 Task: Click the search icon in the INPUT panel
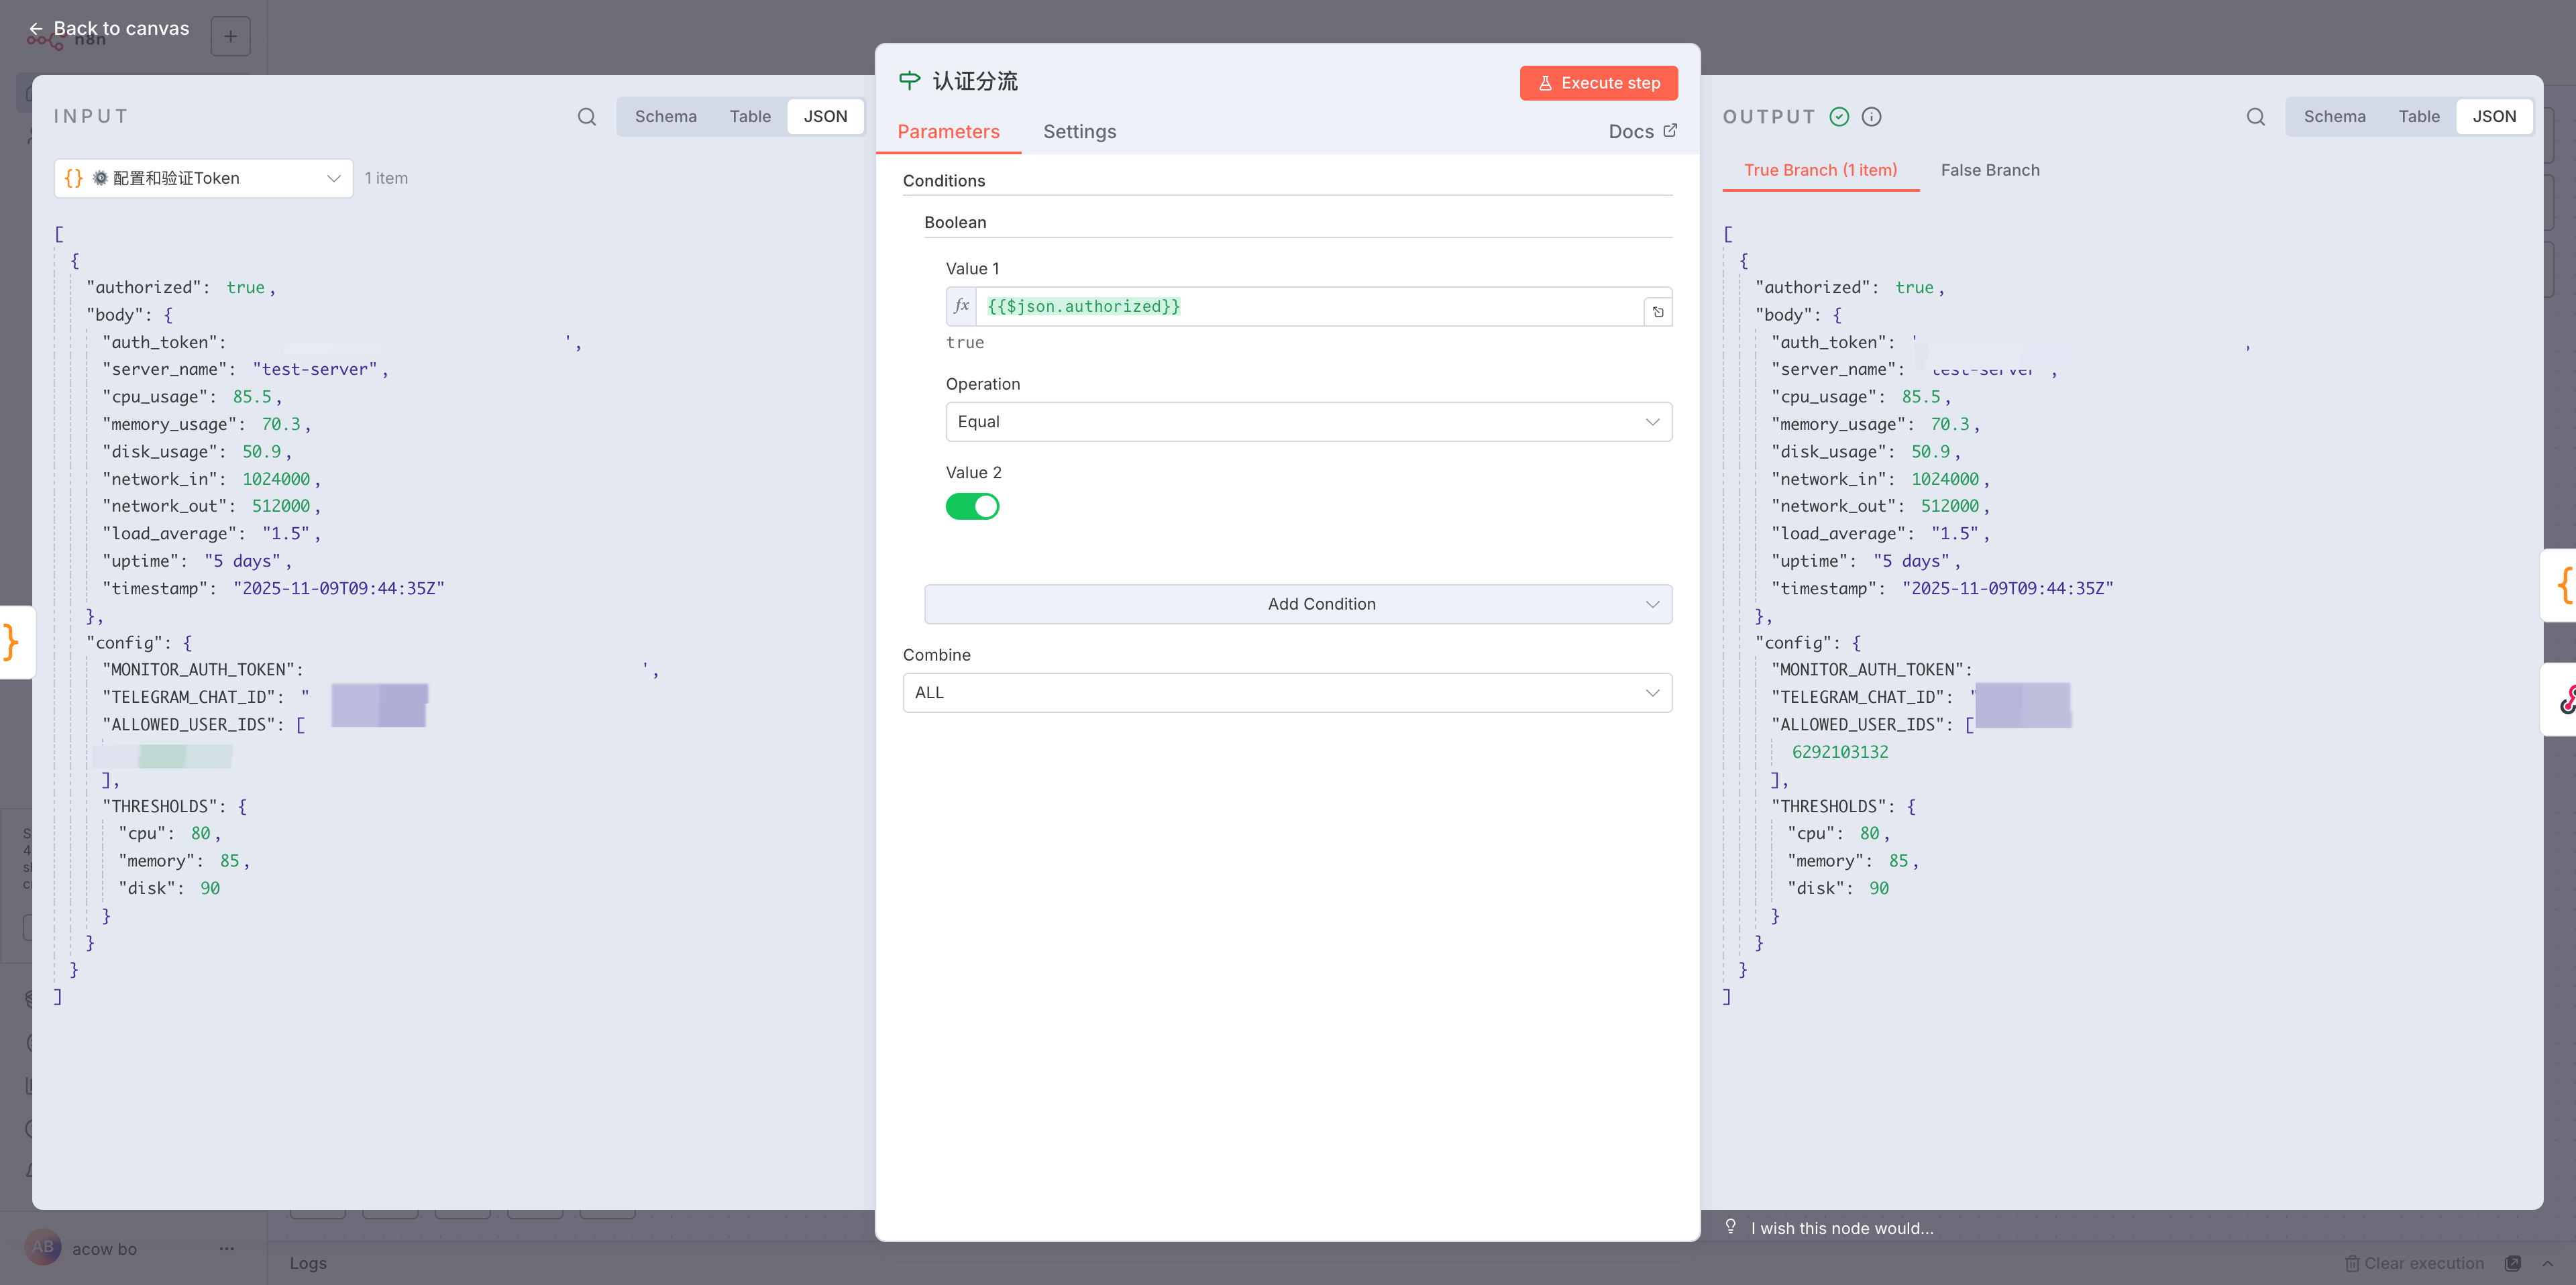pos(587,117)
